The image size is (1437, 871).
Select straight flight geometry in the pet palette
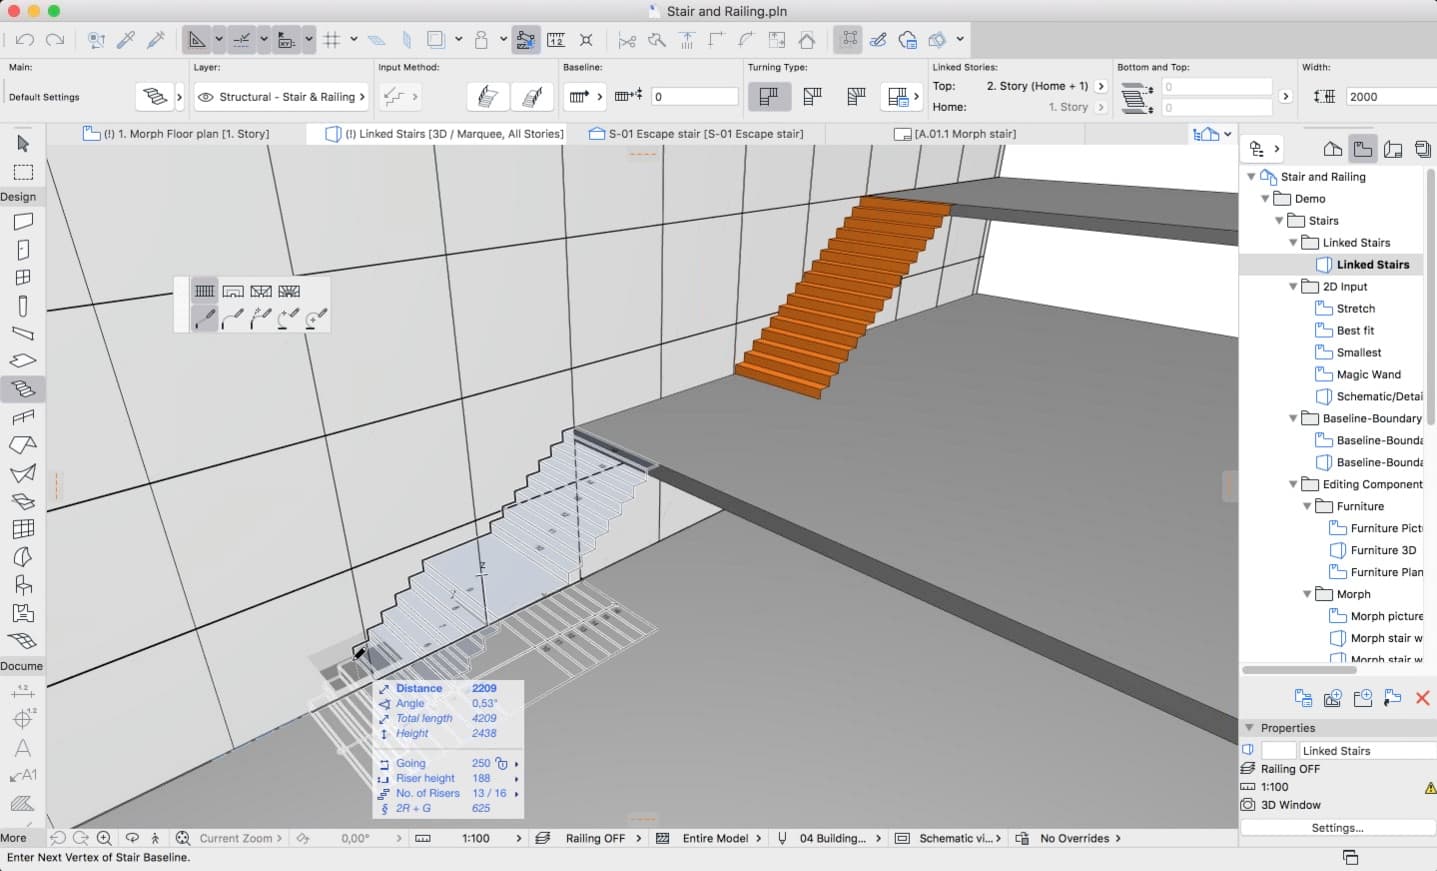205,291
